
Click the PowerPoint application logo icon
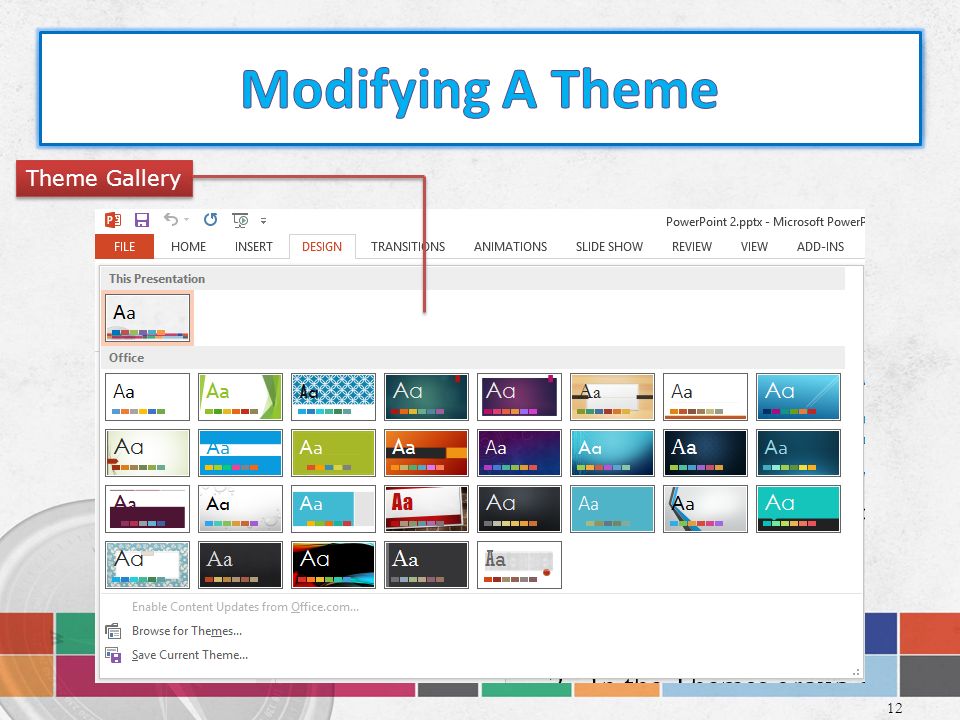pyautogui.click(x=113, y=220)
